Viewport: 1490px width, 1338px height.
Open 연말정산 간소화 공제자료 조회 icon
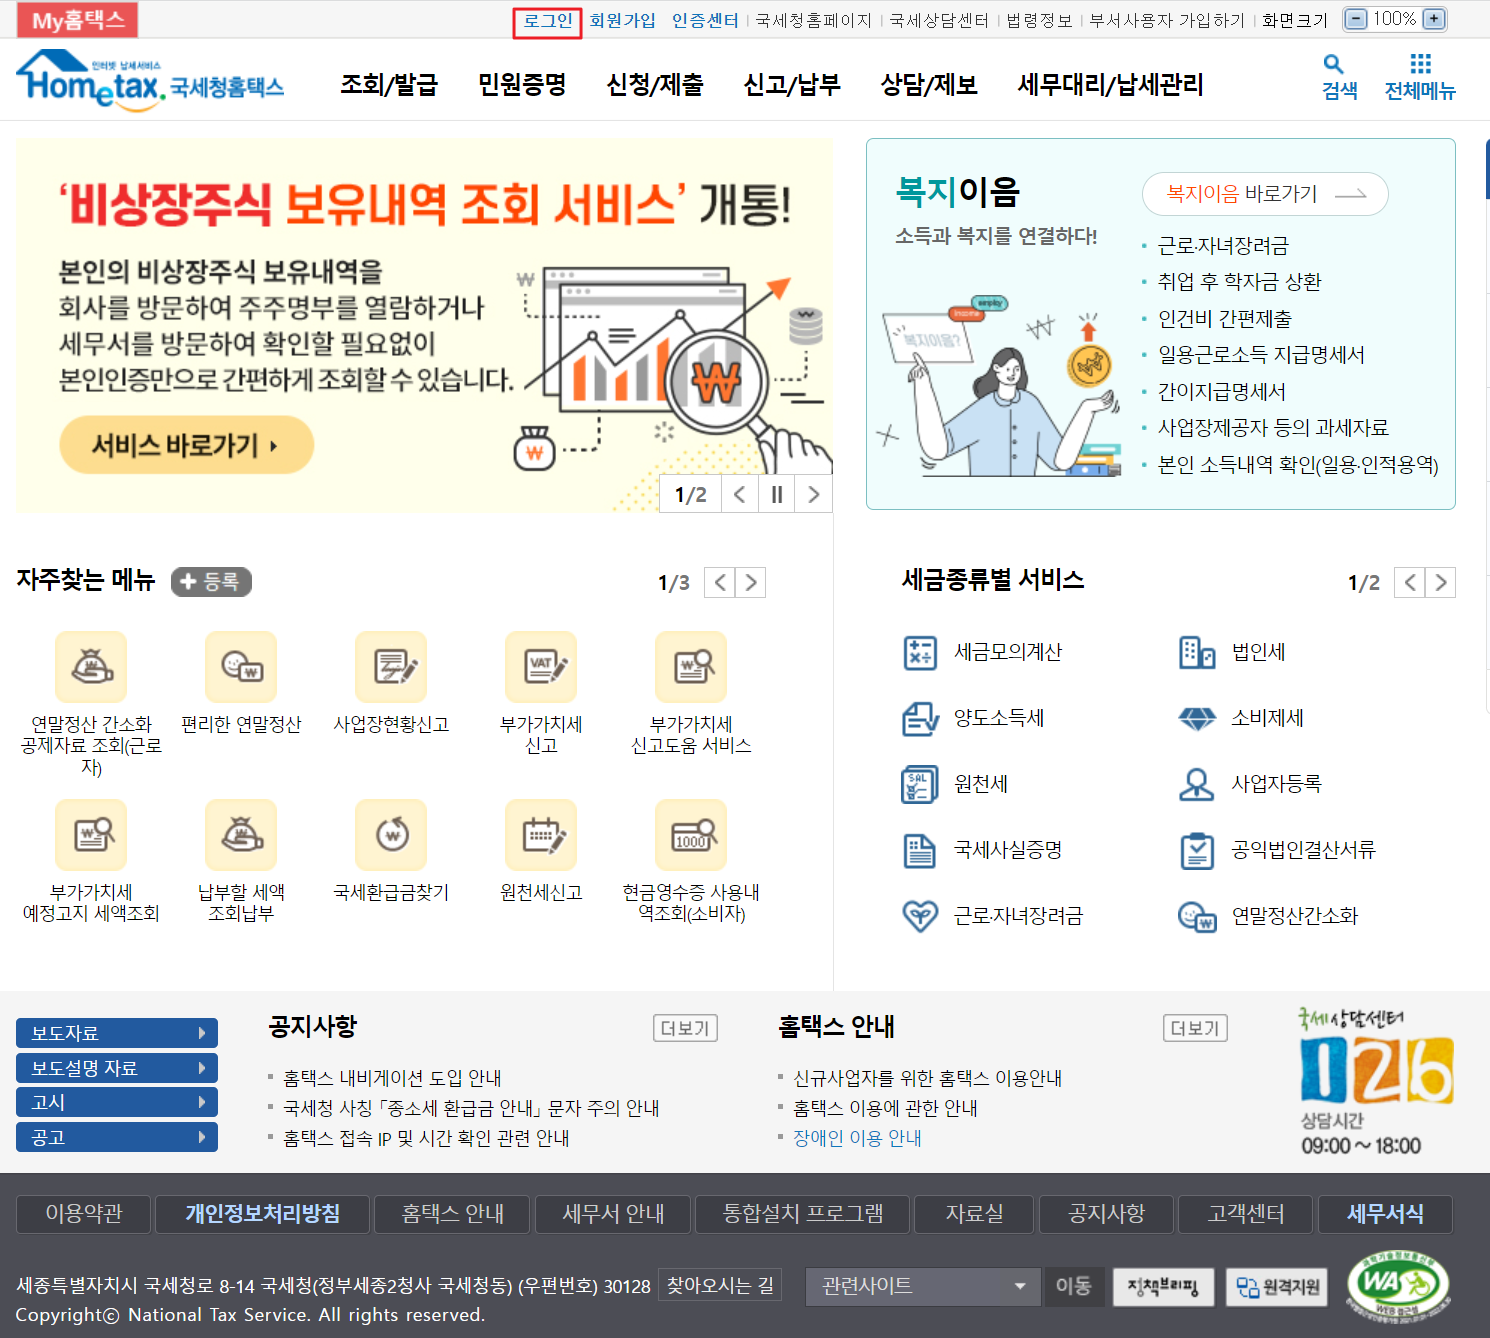pos(91,666)
